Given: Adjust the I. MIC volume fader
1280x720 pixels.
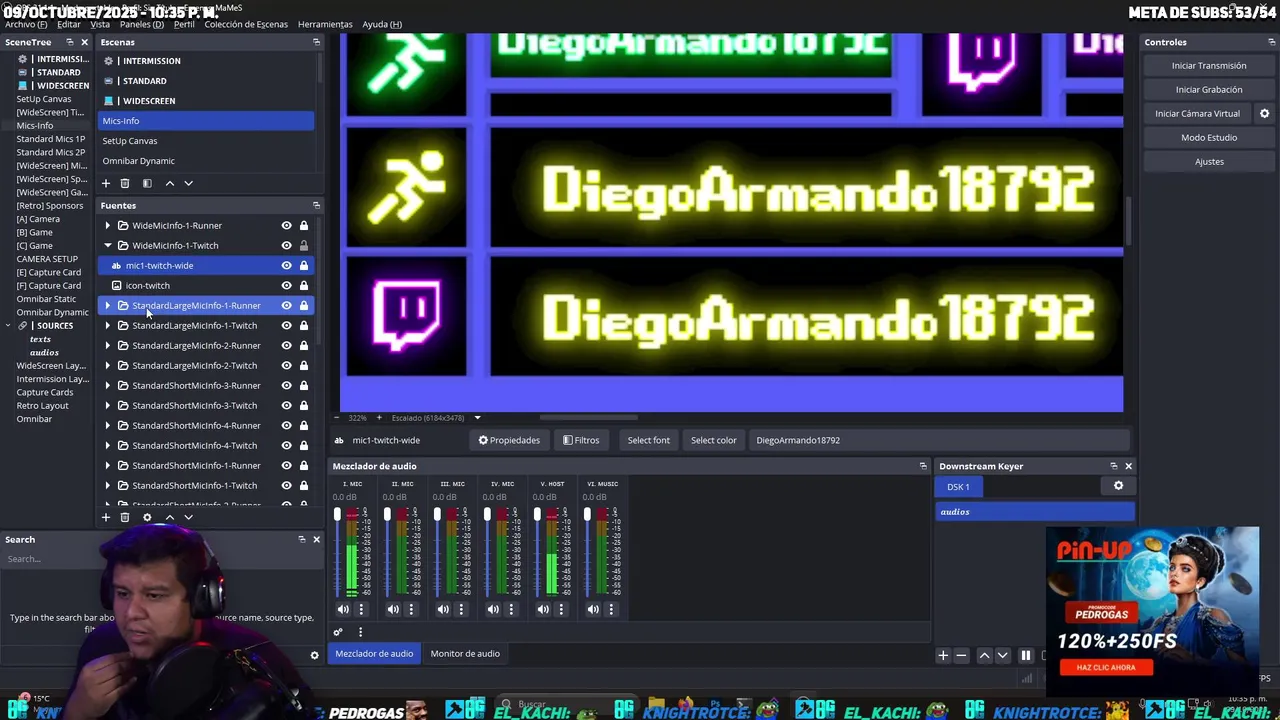Looking at the screenshot, I should pyautogui.click(x=338, y=514).
